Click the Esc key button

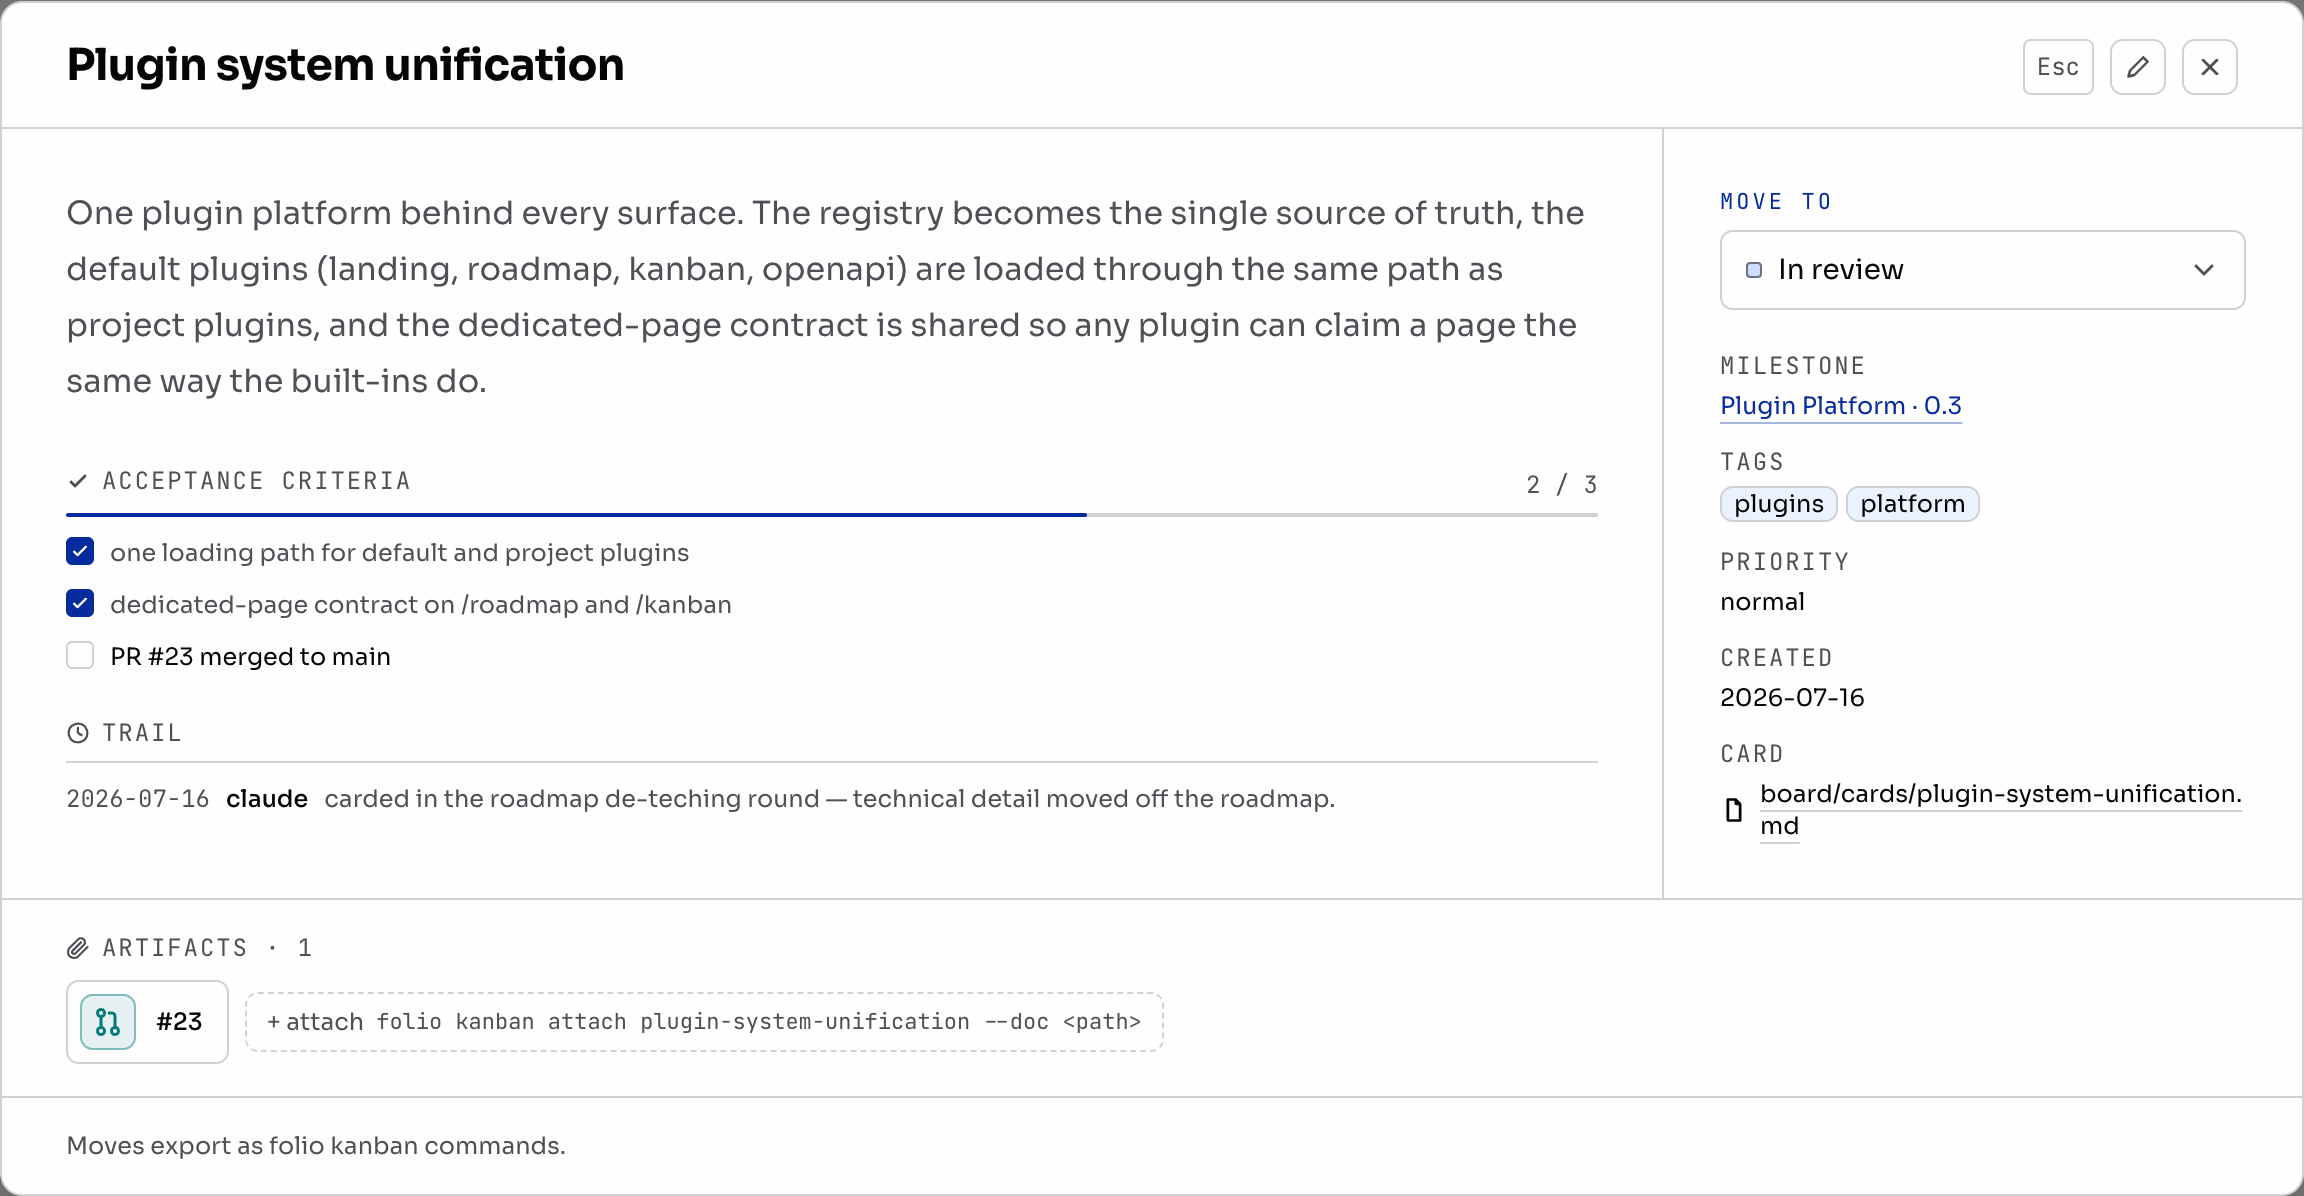tap(2058, 67)
